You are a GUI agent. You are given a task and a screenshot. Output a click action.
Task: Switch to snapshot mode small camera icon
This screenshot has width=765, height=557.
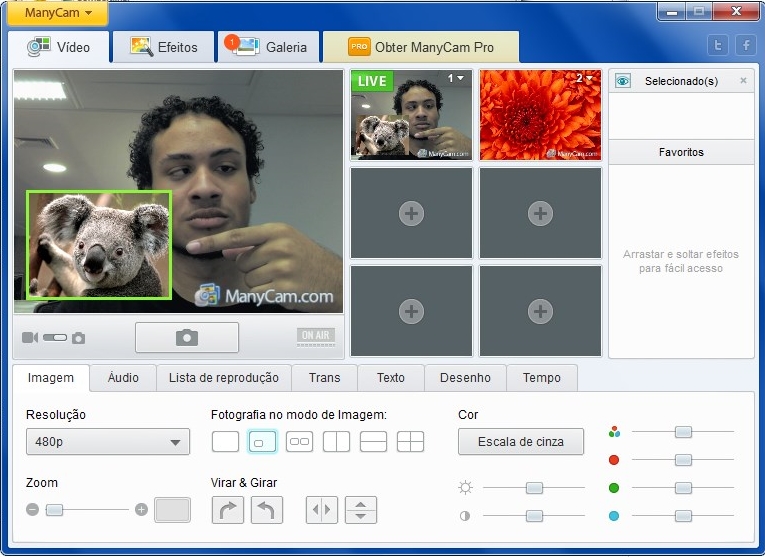point(79,338)
